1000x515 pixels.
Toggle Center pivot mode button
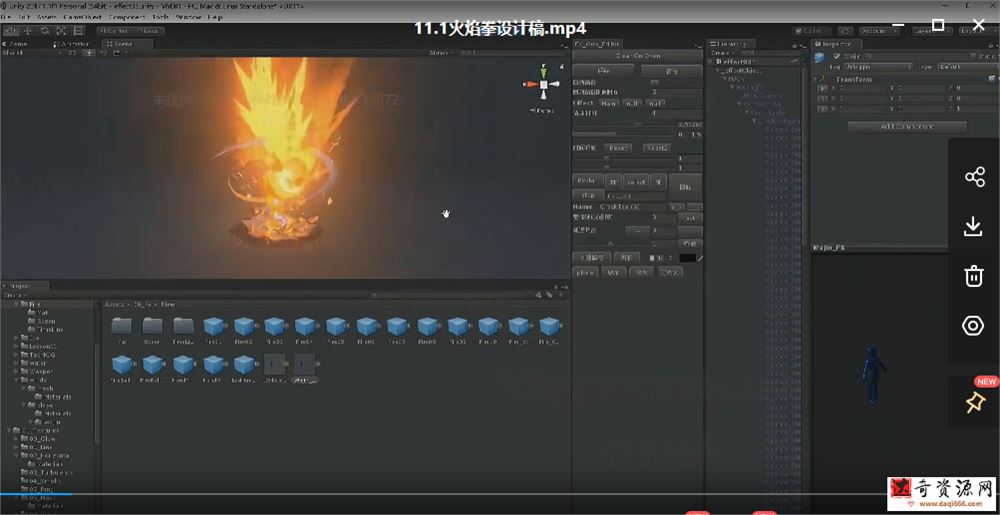(114, 31)
